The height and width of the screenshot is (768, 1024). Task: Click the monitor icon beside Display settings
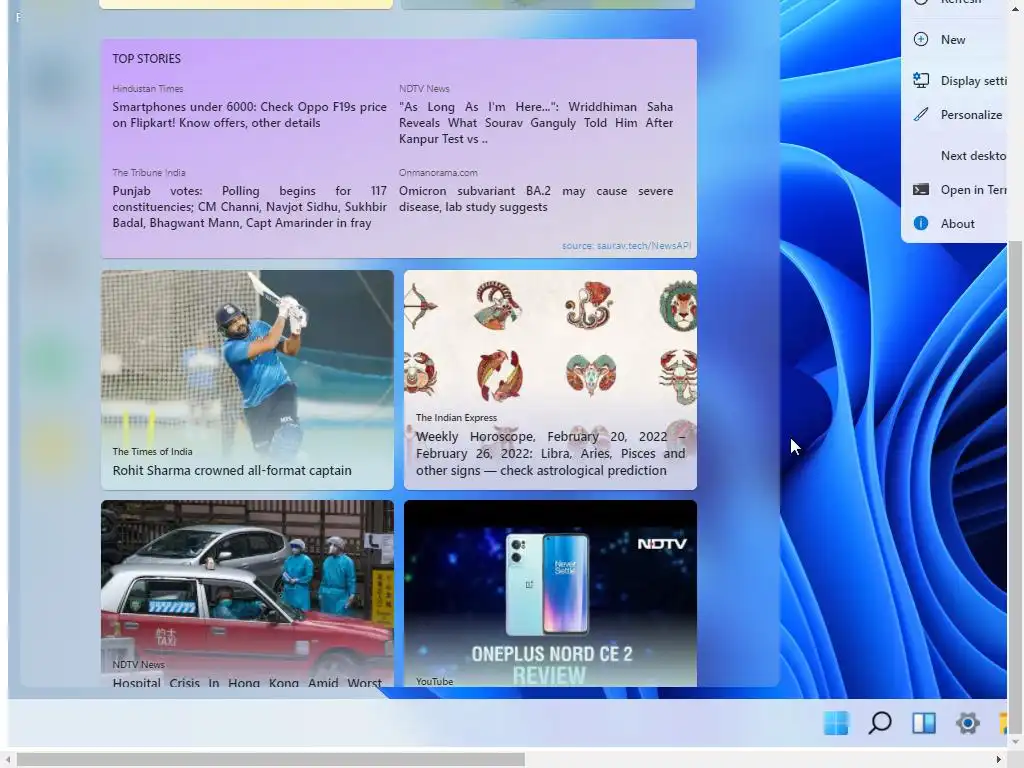pyautogui.click(x=921, y=80)
